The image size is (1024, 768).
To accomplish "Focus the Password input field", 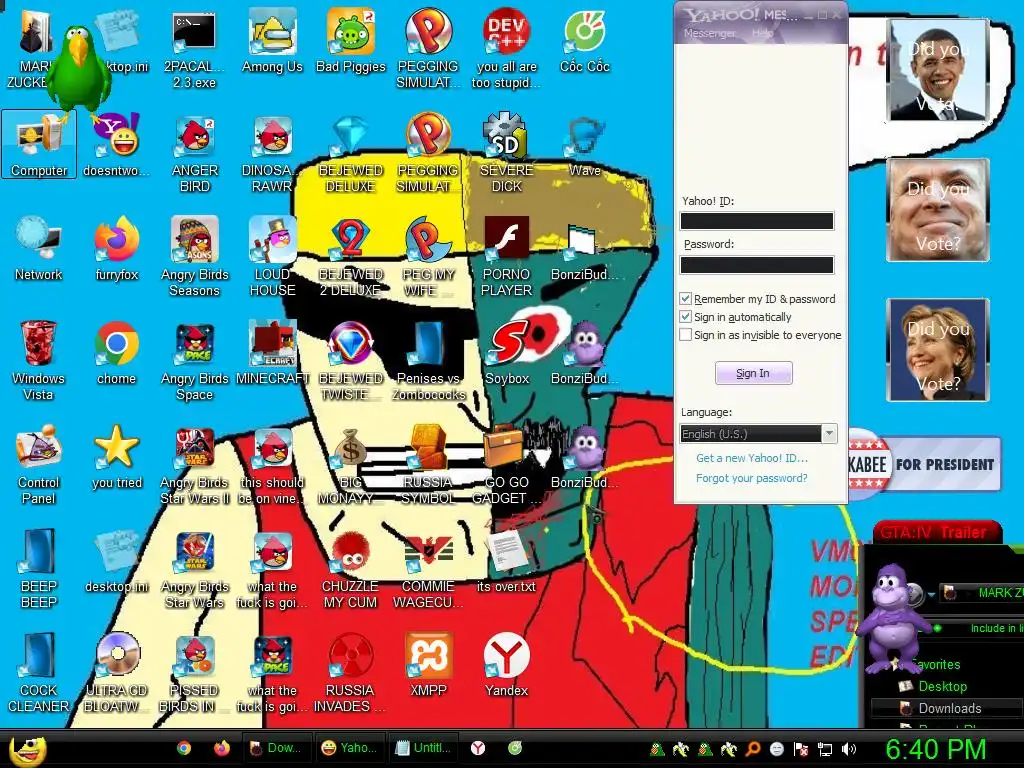I will point(757,264).
